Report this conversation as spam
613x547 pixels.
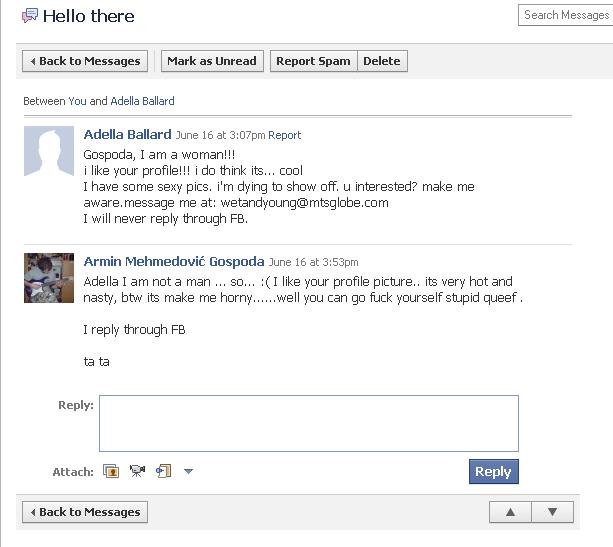pyautogui.click(x=313, y=61)
